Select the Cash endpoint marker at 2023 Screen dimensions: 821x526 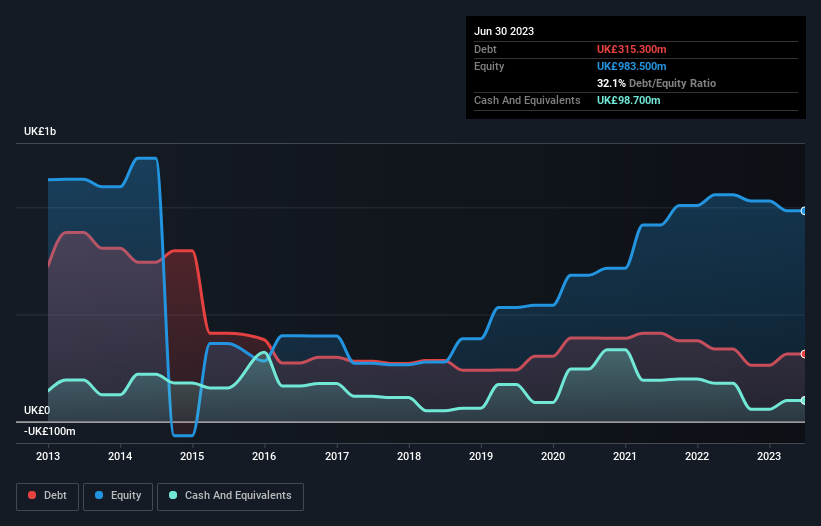804,400
